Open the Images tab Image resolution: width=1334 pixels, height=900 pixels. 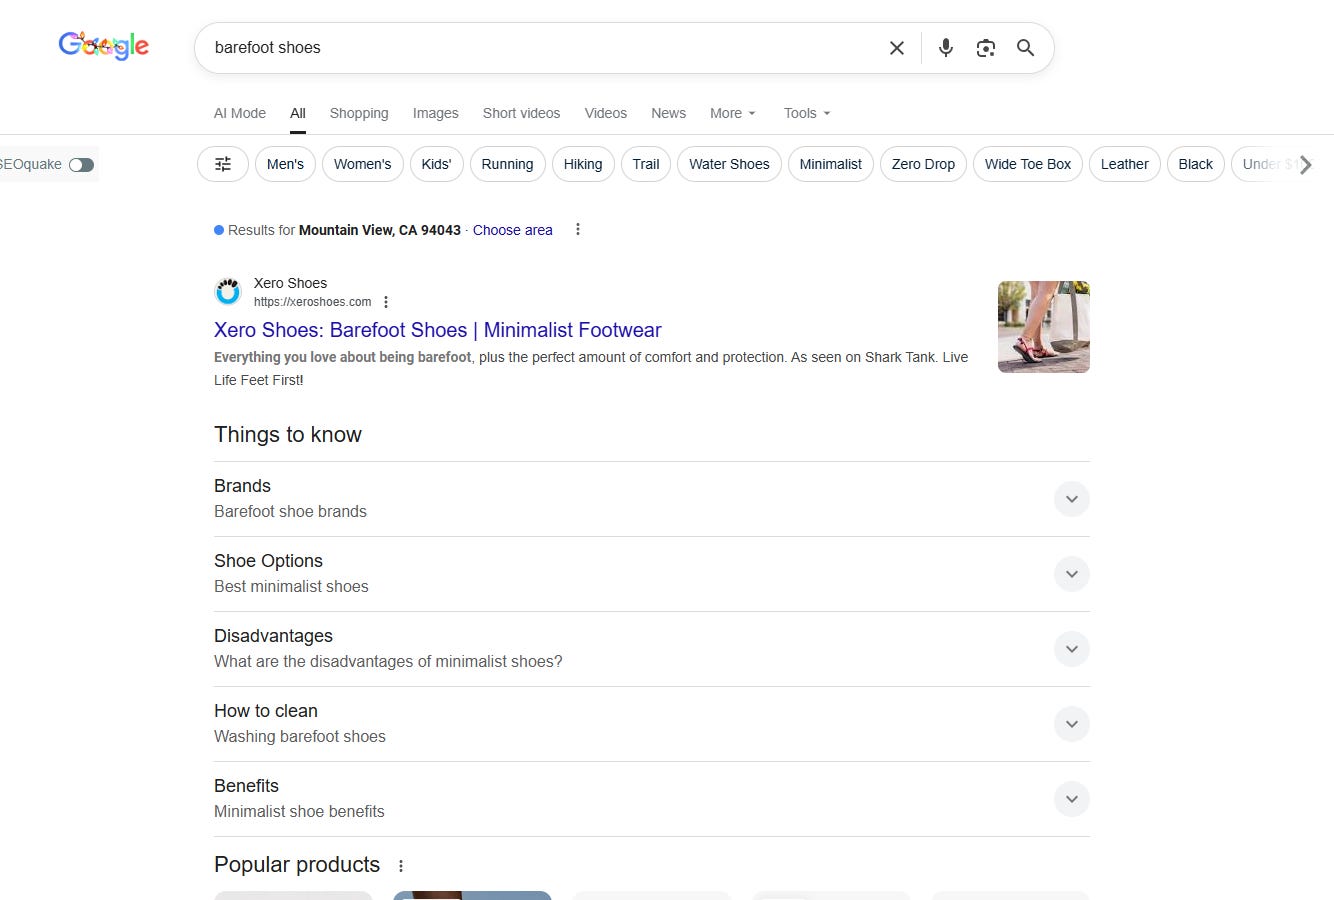click(x=436, y=113)
